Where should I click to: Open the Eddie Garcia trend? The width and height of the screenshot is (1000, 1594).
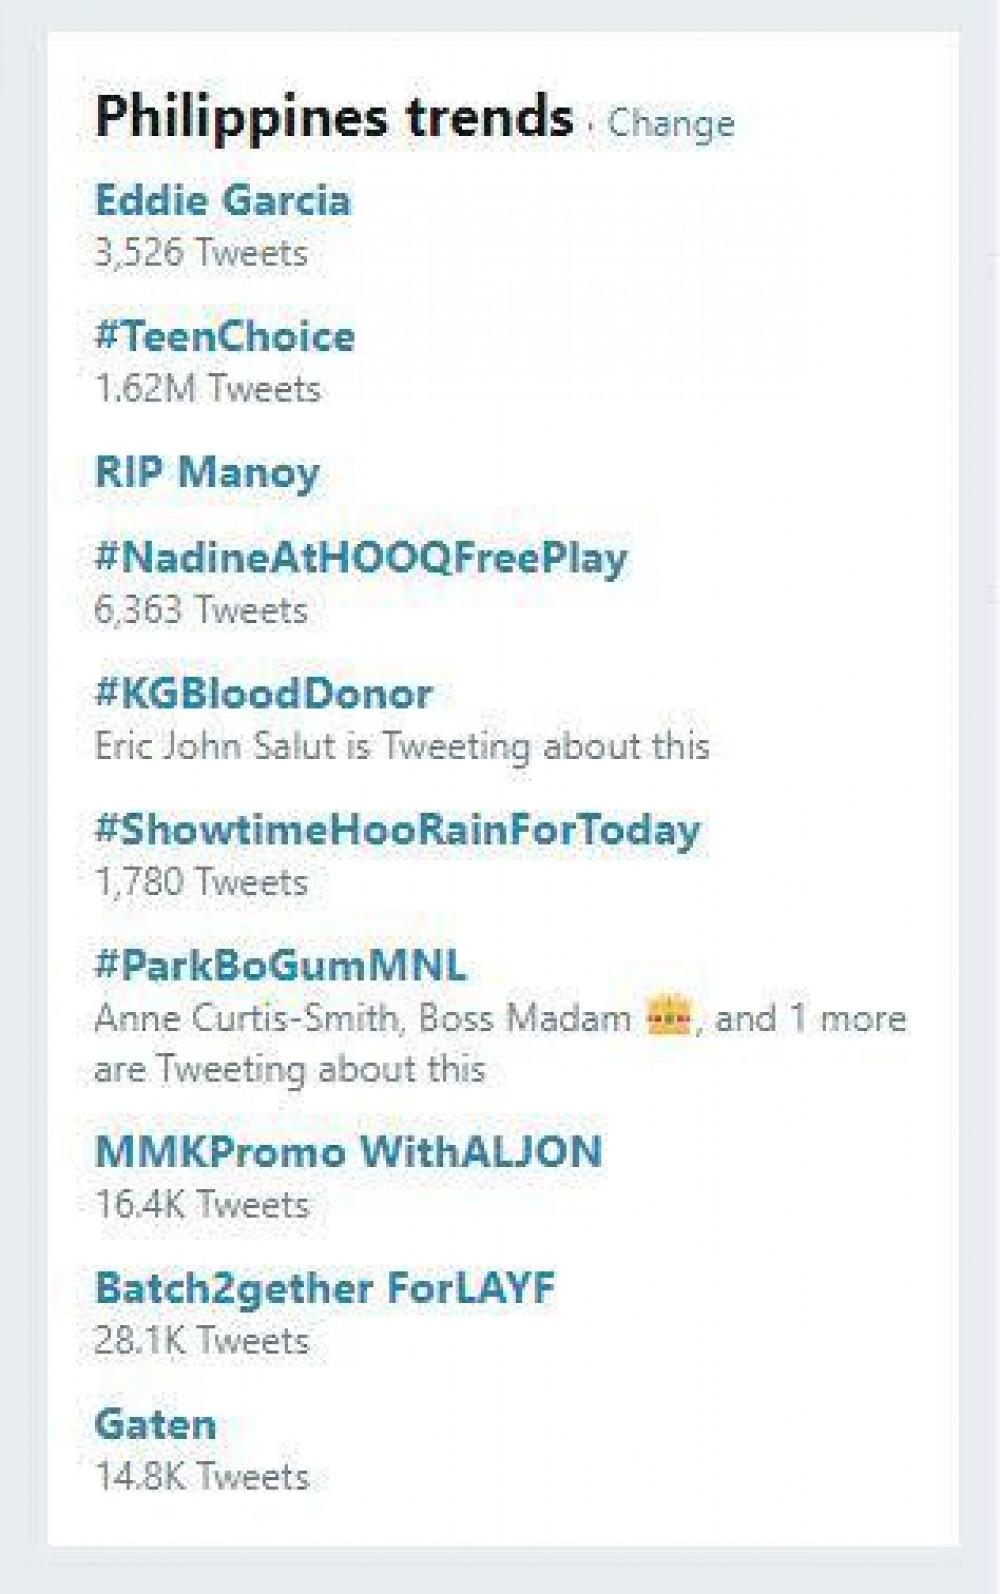222,200
